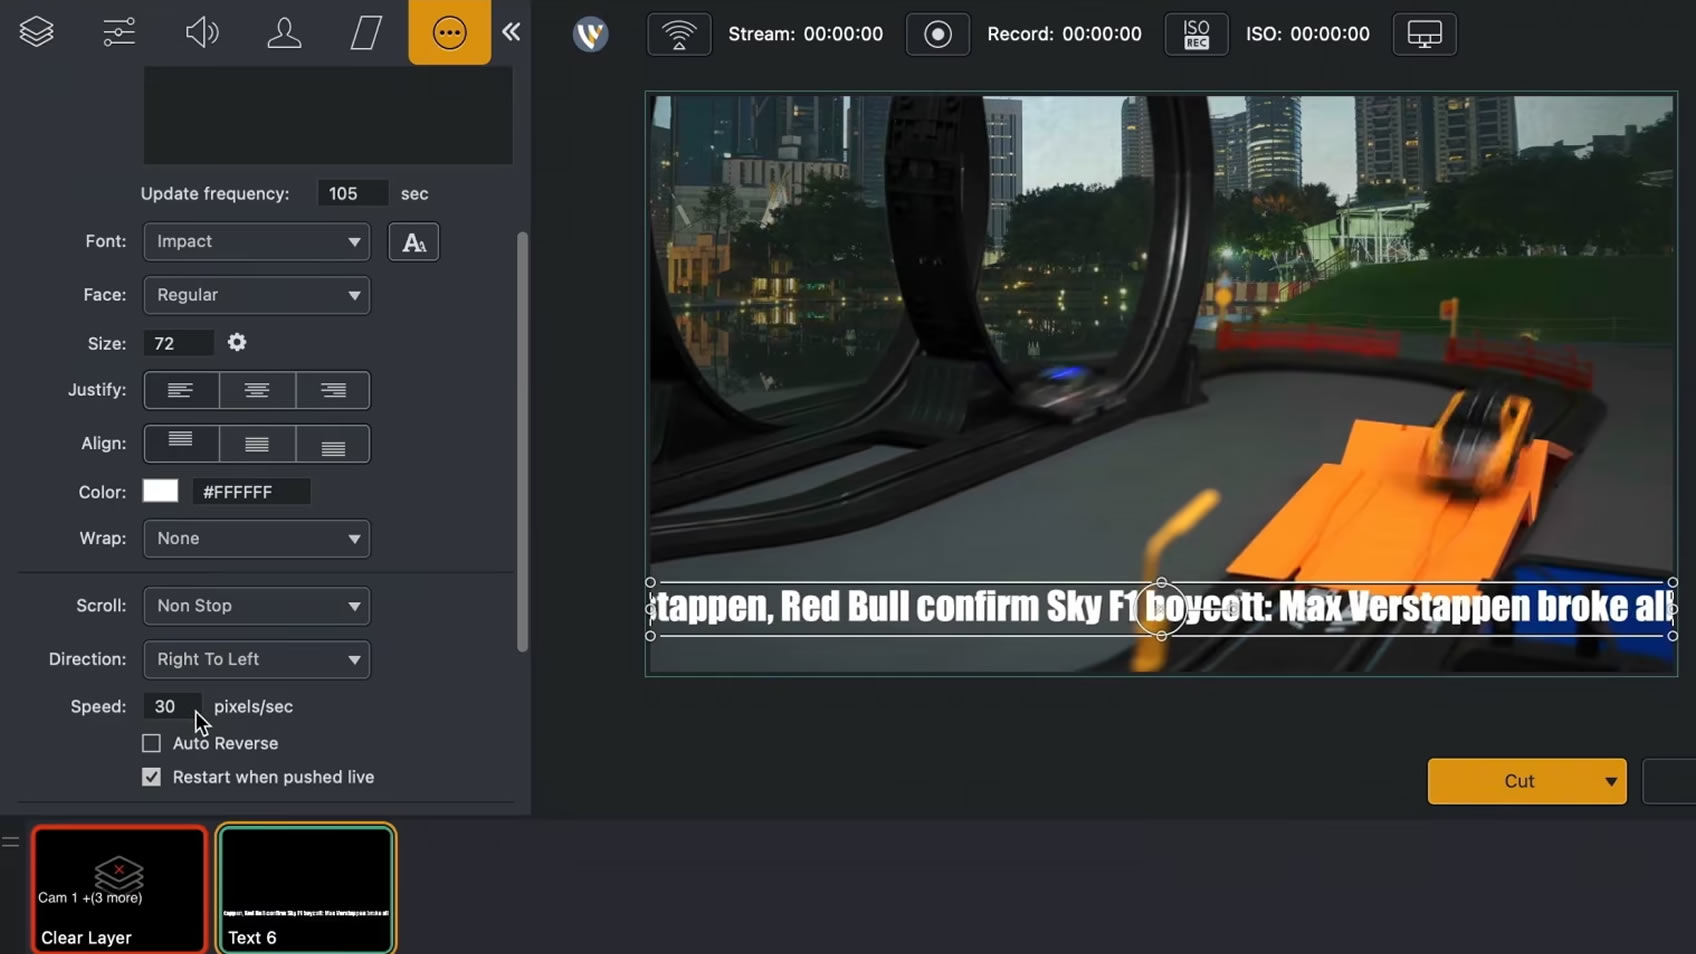Click the ISO: 00:00:00 timer text
1696x954 pixels.
[x=1307, y=34]
